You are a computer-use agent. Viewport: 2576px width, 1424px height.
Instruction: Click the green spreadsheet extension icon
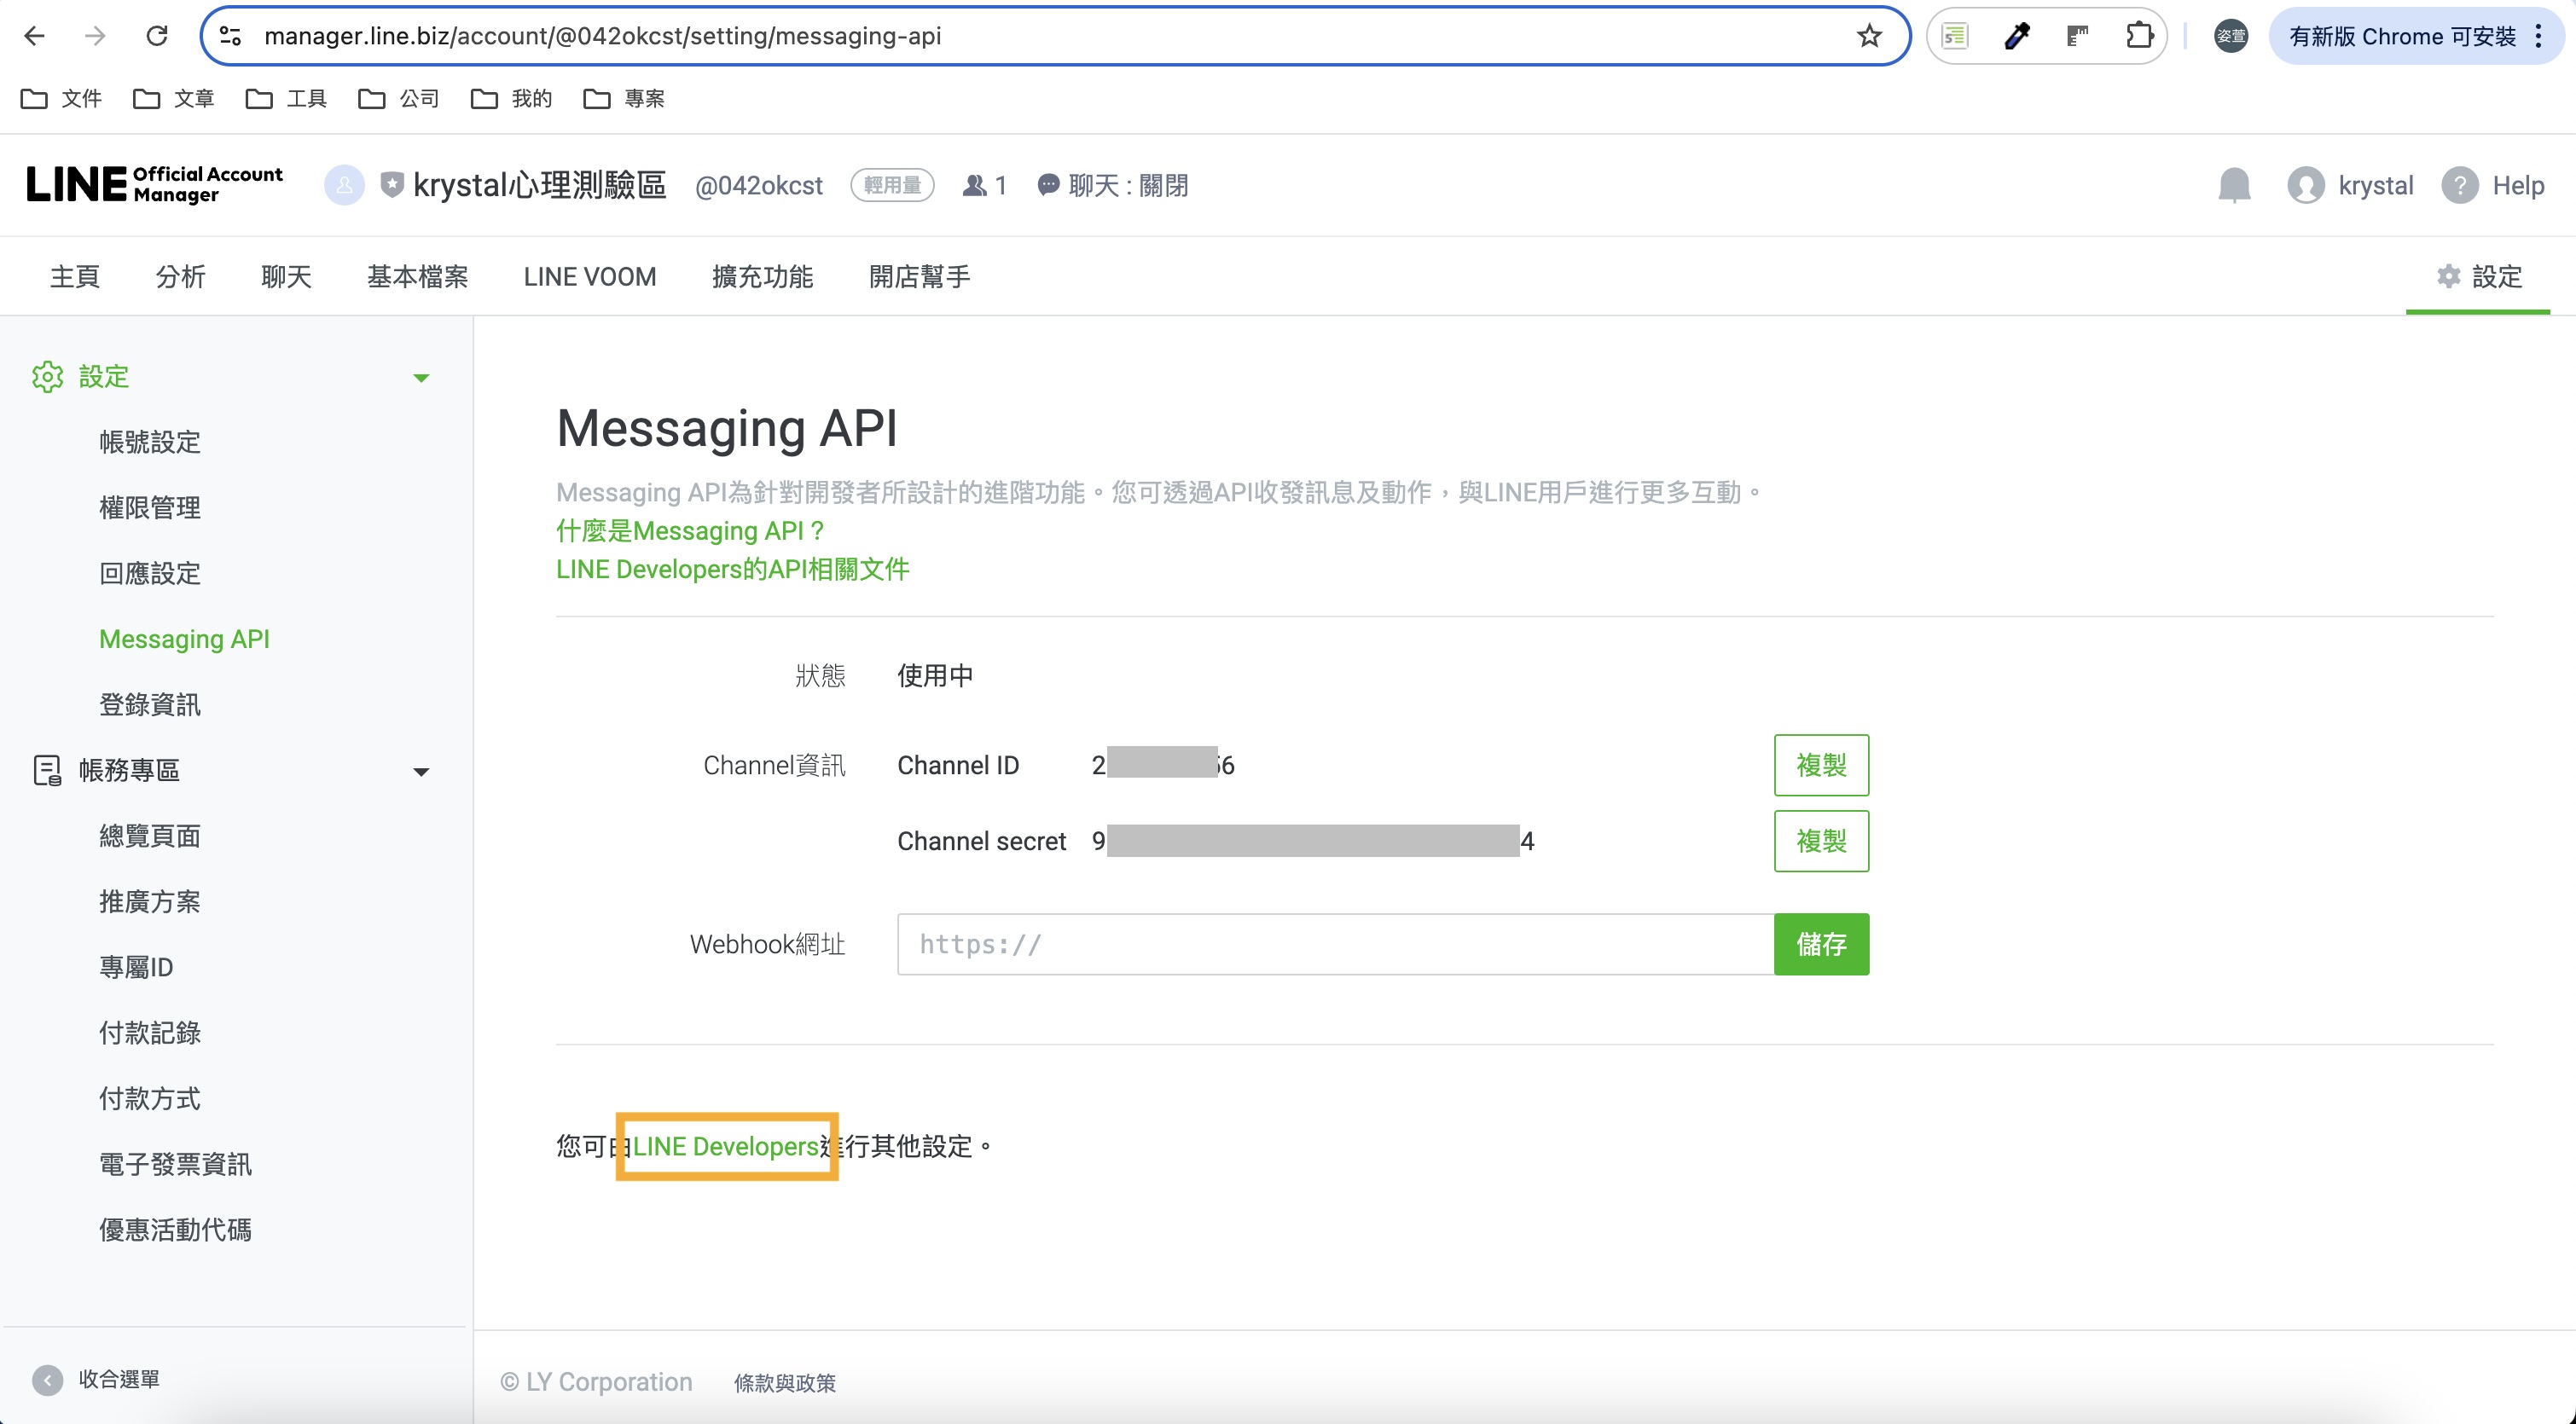(1955, 37)
